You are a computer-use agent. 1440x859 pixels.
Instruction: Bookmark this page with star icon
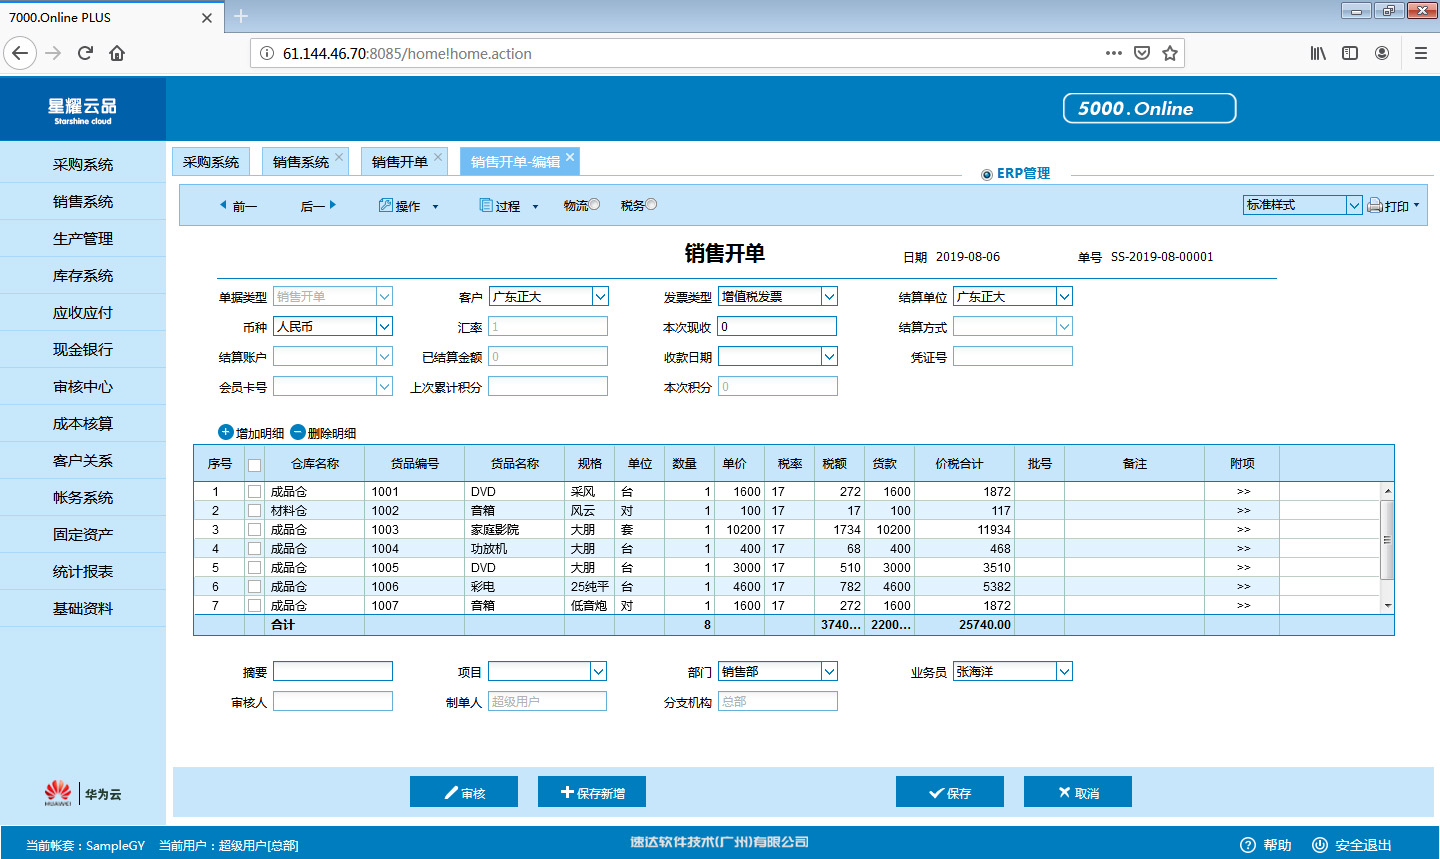[x=1170, y=53]
